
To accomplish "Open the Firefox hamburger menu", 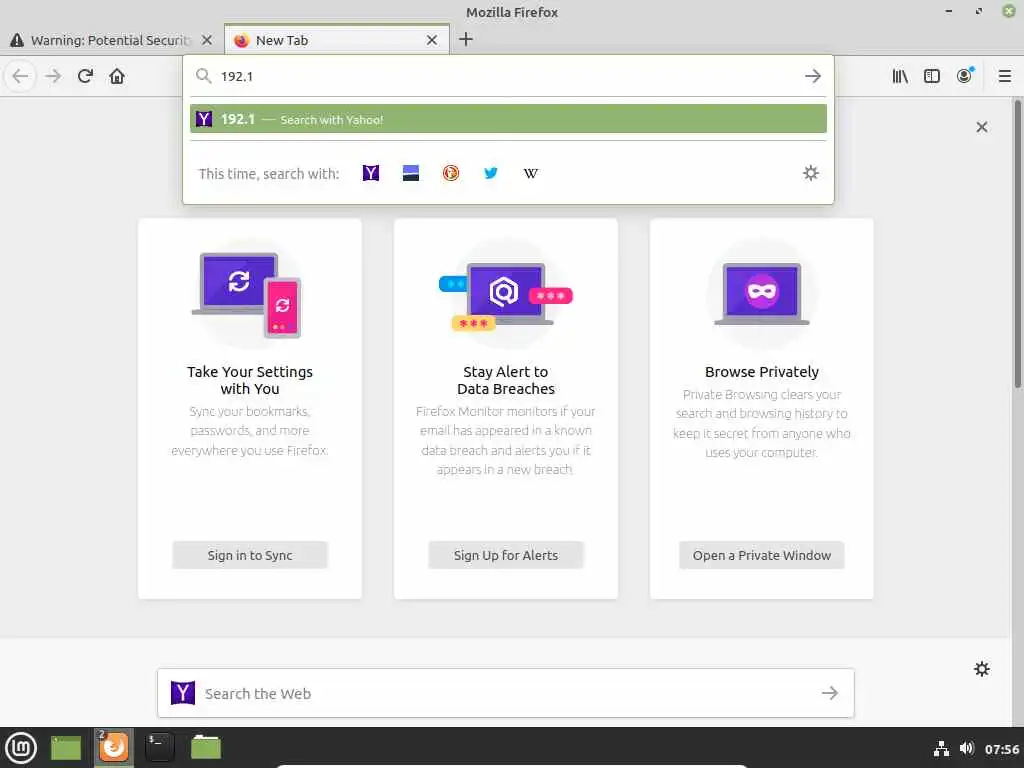I will coord(1004,76).
